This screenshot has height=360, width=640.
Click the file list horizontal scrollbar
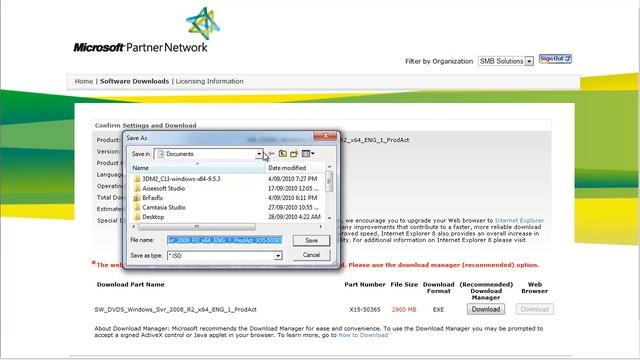pyautogui.click(x=196, y=226)
